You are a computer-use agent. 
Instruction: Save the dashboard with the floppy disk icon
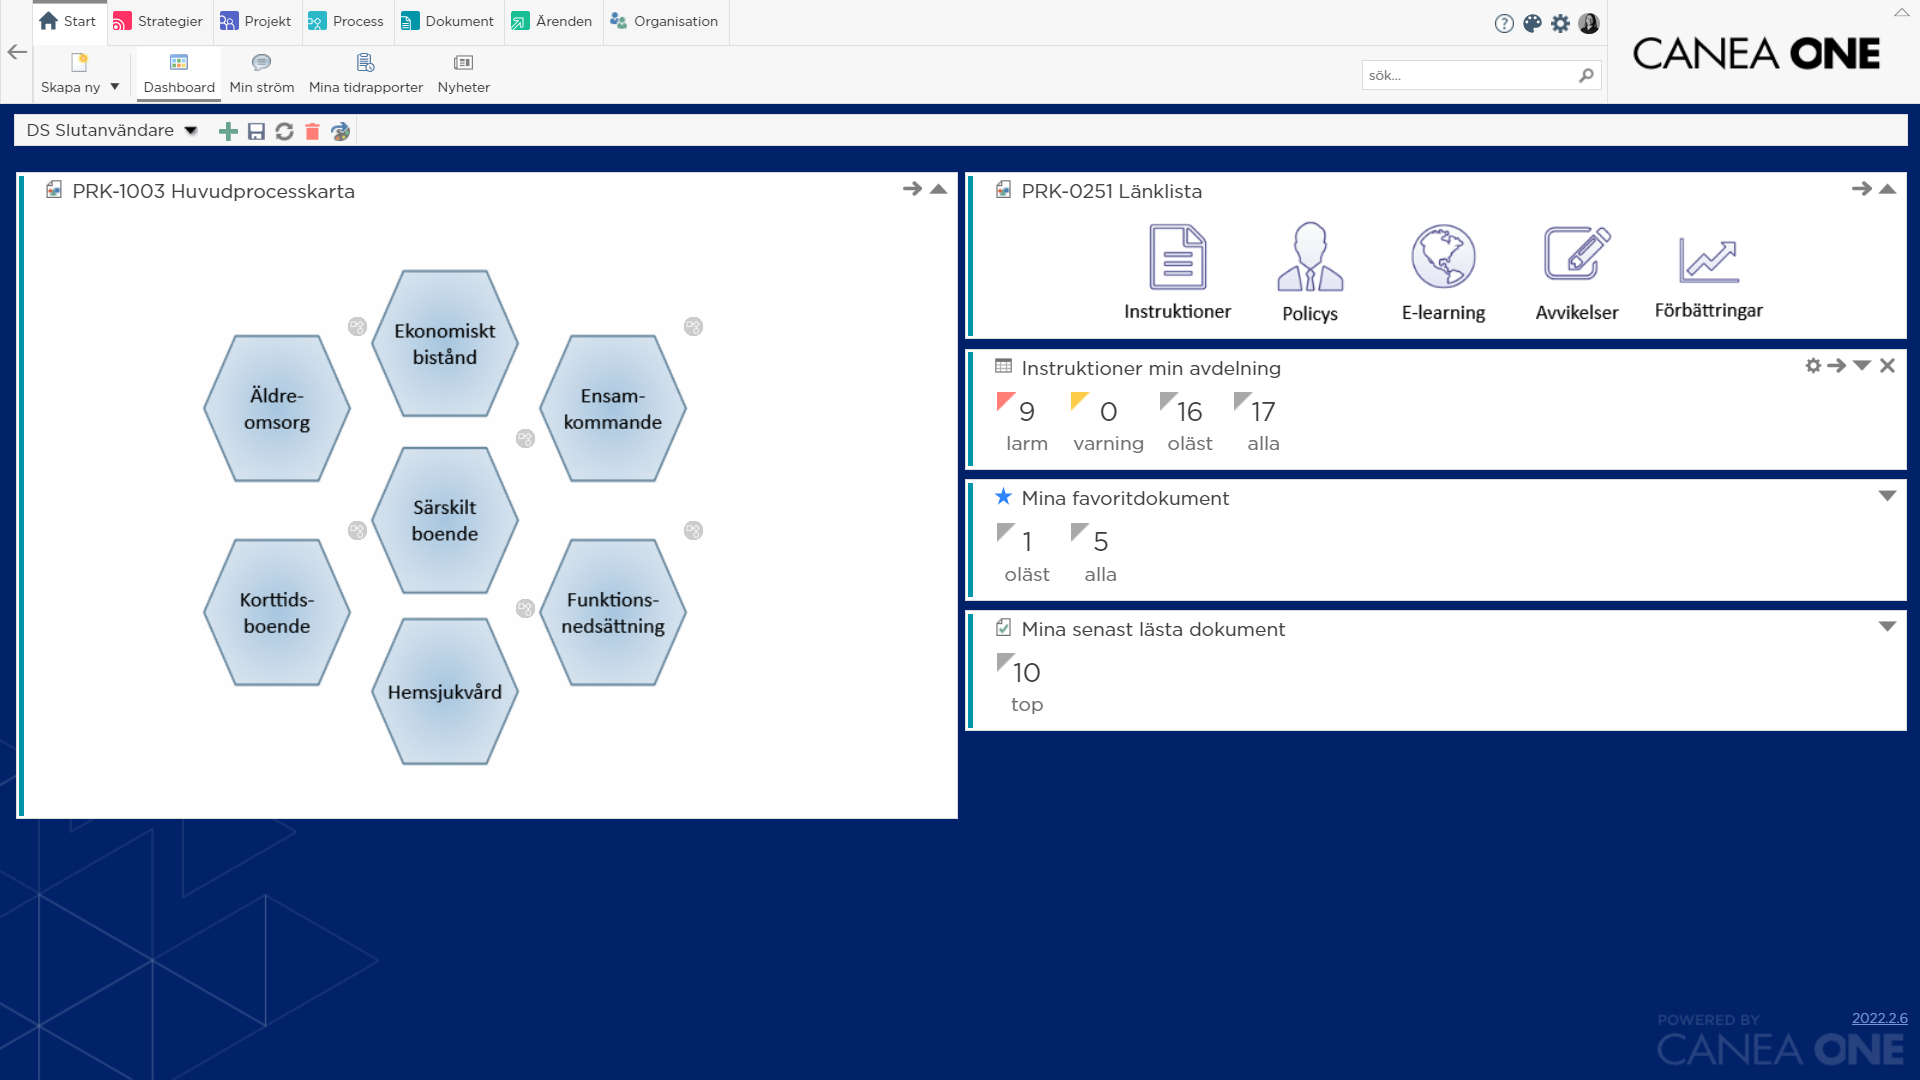(x=256, y=132)
